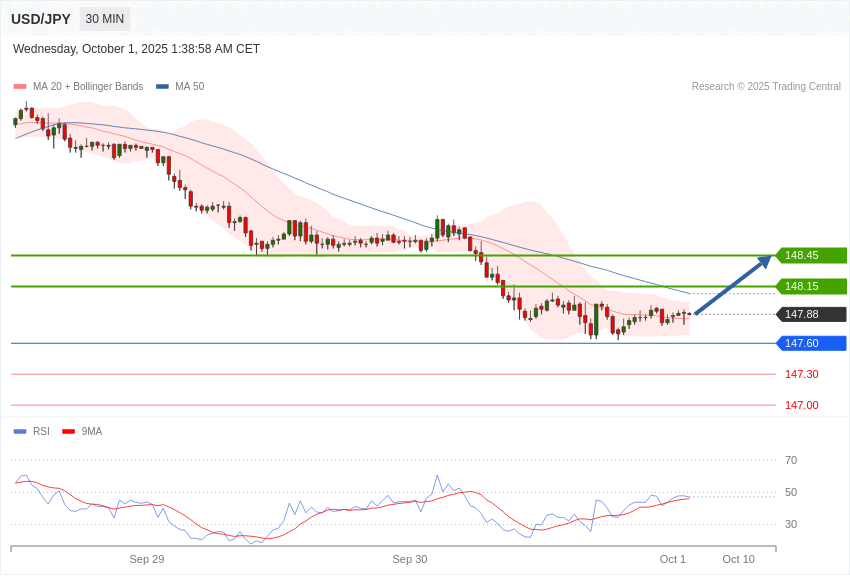Click the Sep 29 date axis label

pyautogui.click(x=147, y=559)
